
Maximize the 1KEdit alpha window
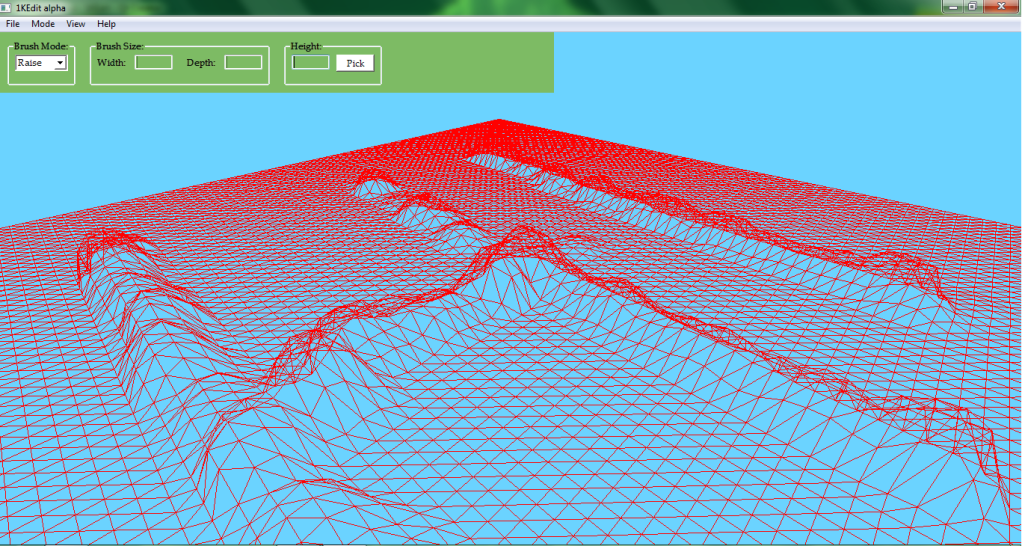972,6
